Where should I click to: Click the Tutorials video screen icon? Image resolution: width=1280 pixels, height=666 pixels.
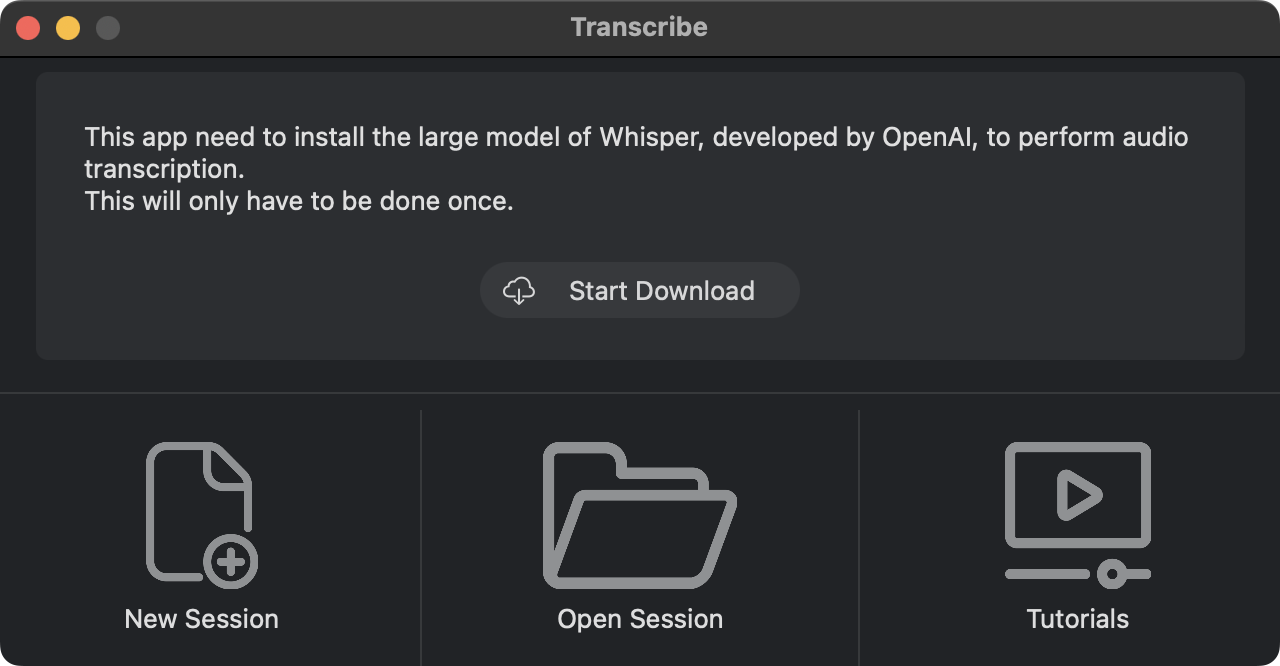point(1077,495)
